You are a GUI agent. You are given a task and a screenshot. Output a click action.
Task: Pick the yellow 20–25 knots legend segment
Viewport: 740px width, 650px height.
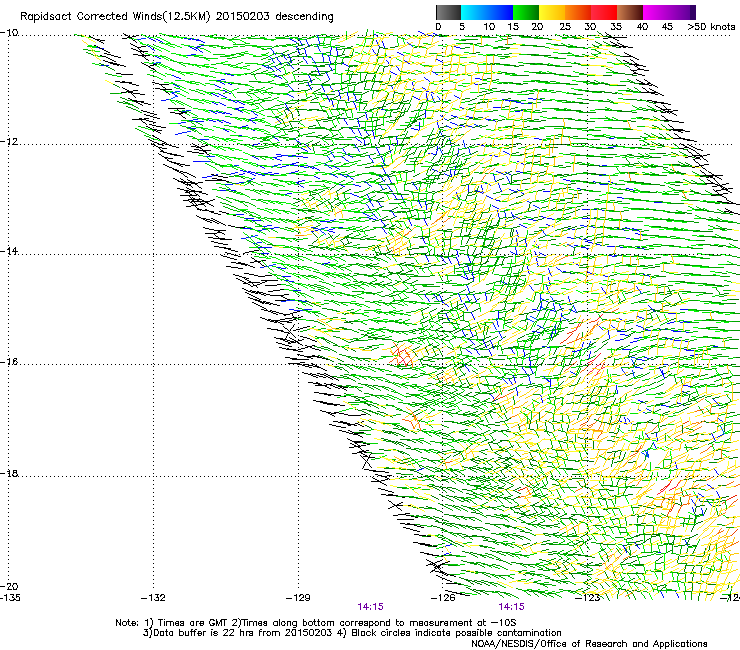coord(552,12)
